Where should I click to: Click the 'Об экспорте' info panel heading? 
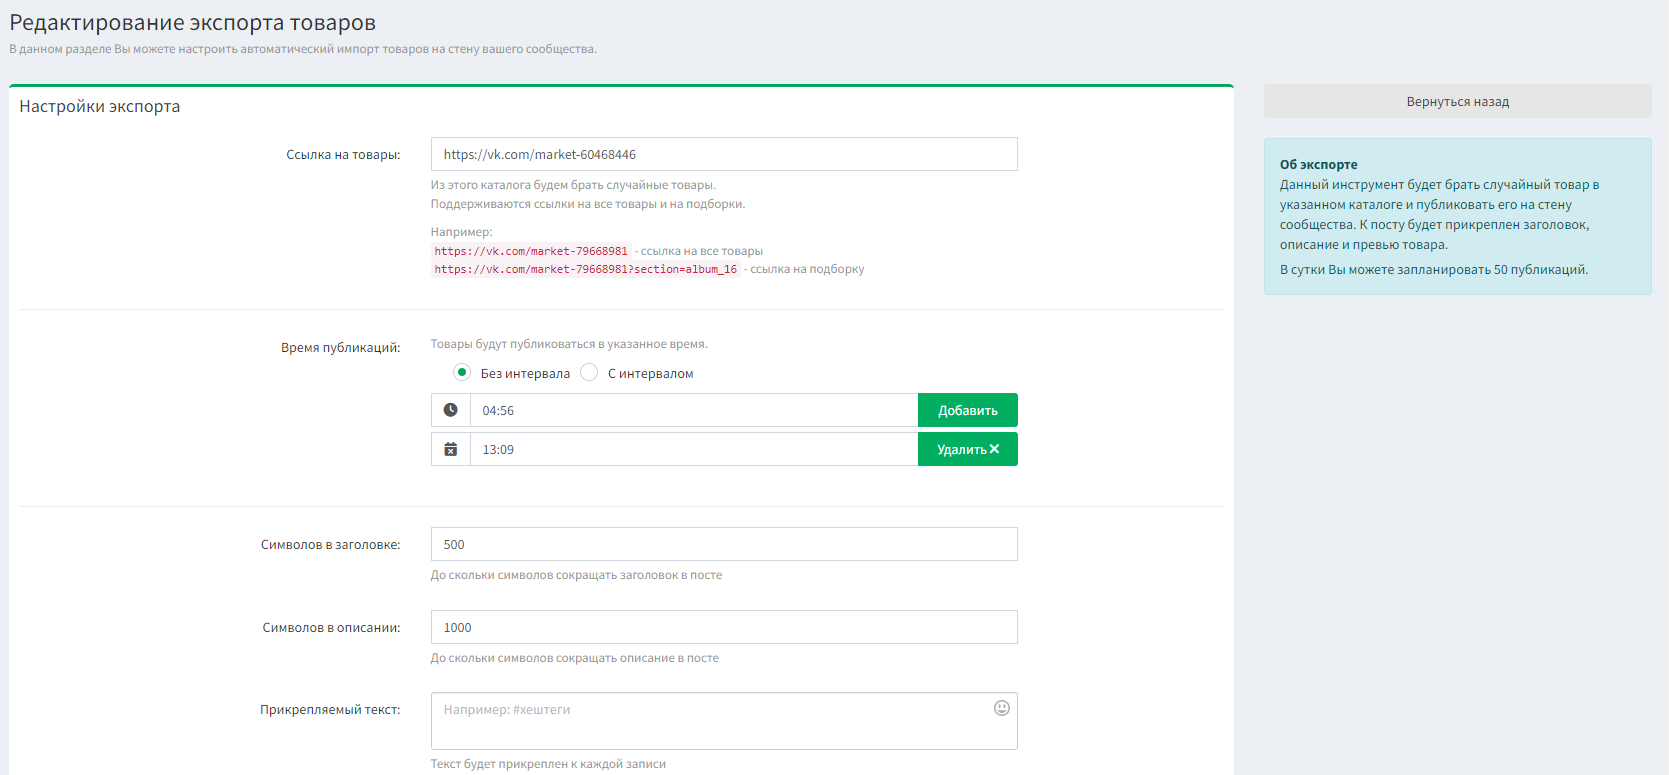[x=1318, y=164]
